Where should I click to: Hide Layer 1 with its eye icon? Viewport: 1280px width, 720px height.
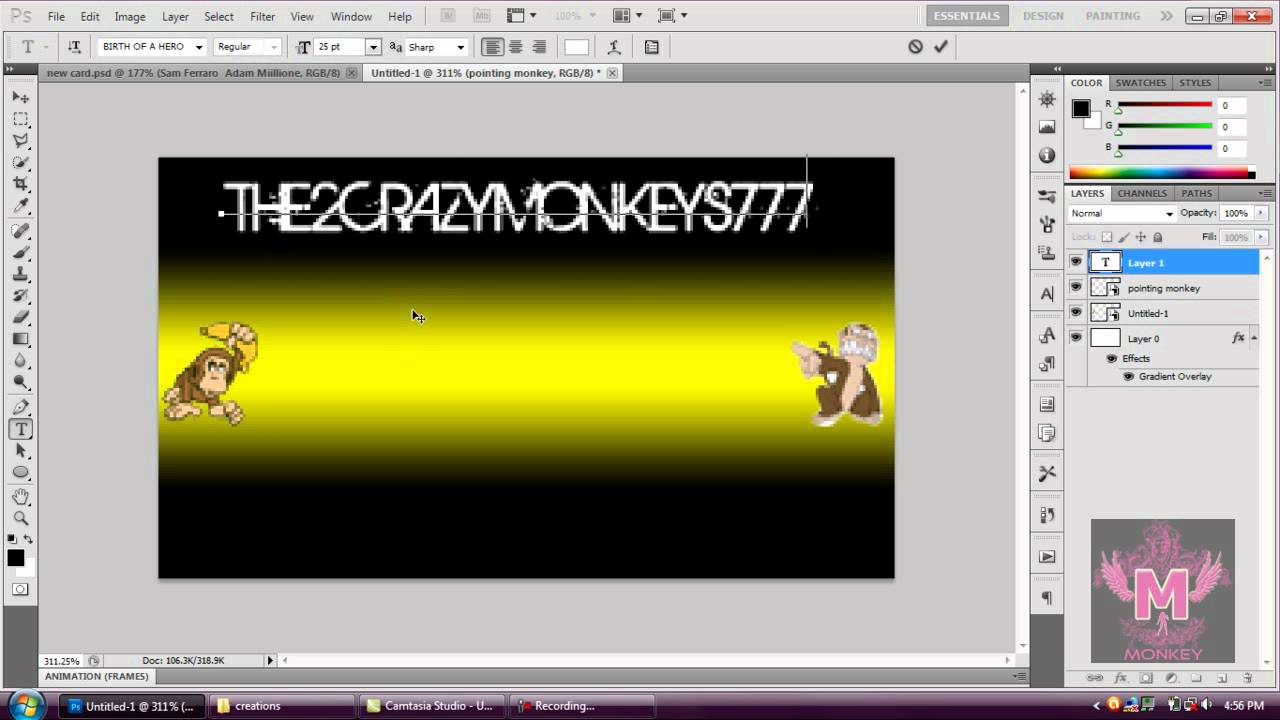click(x=1076, y=262)
